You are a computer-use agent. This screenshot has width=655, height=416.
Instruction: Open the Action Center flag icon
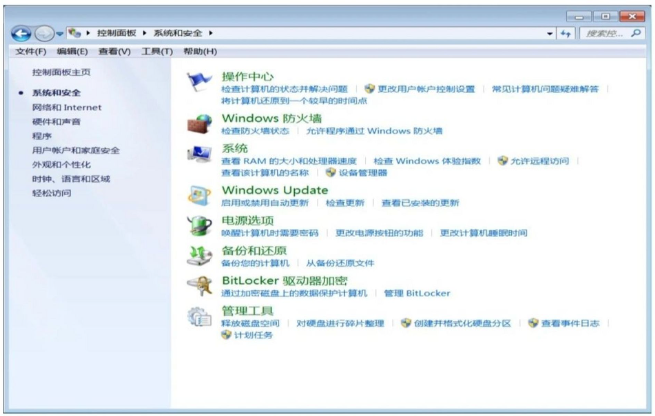[199, 81]
